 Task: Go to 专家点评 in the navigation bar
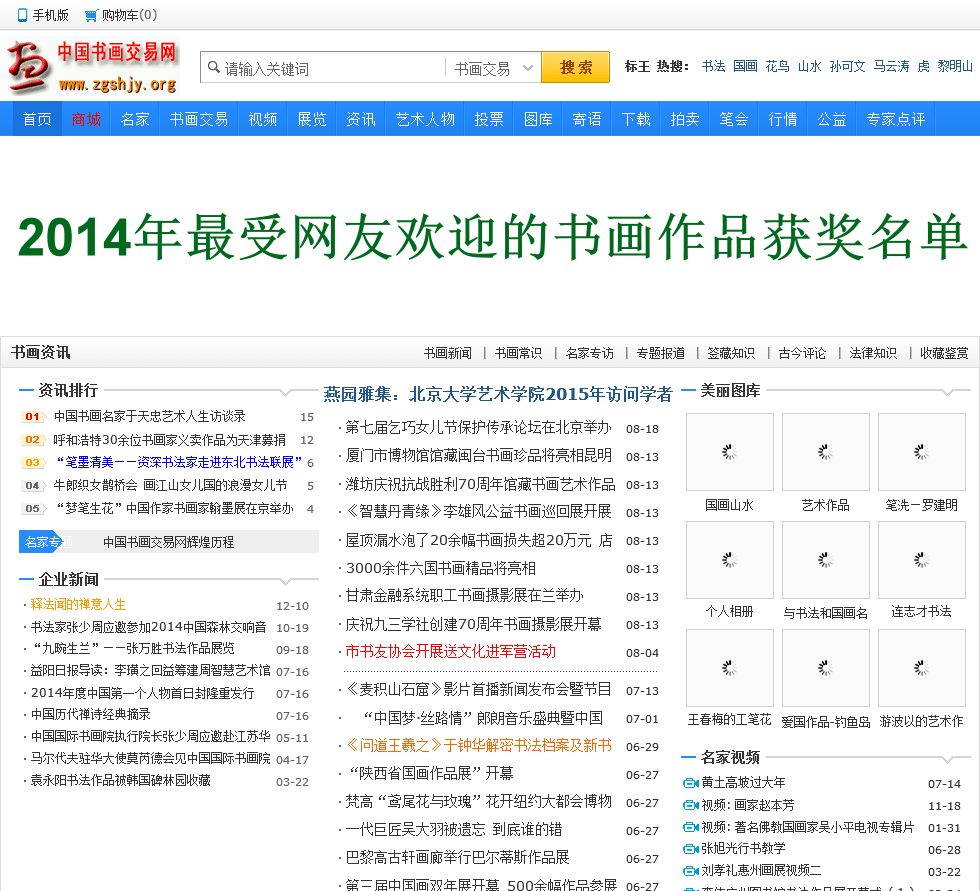pos(895,119)
